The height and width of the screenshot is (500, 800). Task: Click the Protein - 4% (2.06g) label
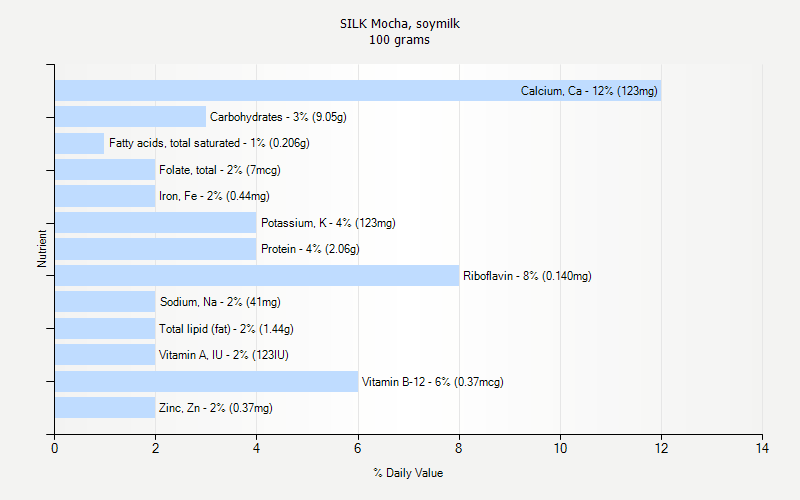[310, 249]
